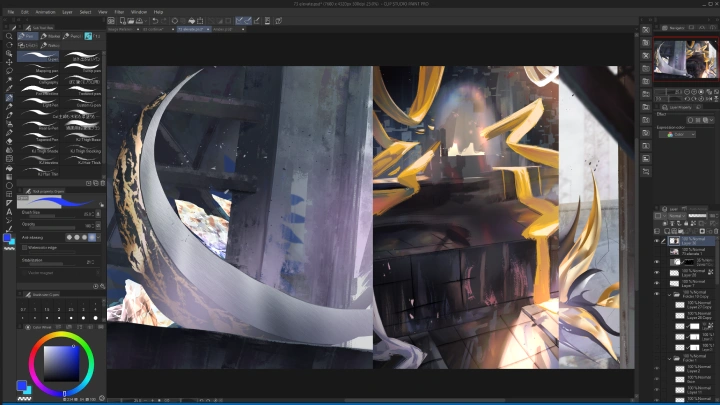The width and height of the screenshot is (720, 405).
Task: Select the Zoom magnifier tool
Action: click(9, 36)
